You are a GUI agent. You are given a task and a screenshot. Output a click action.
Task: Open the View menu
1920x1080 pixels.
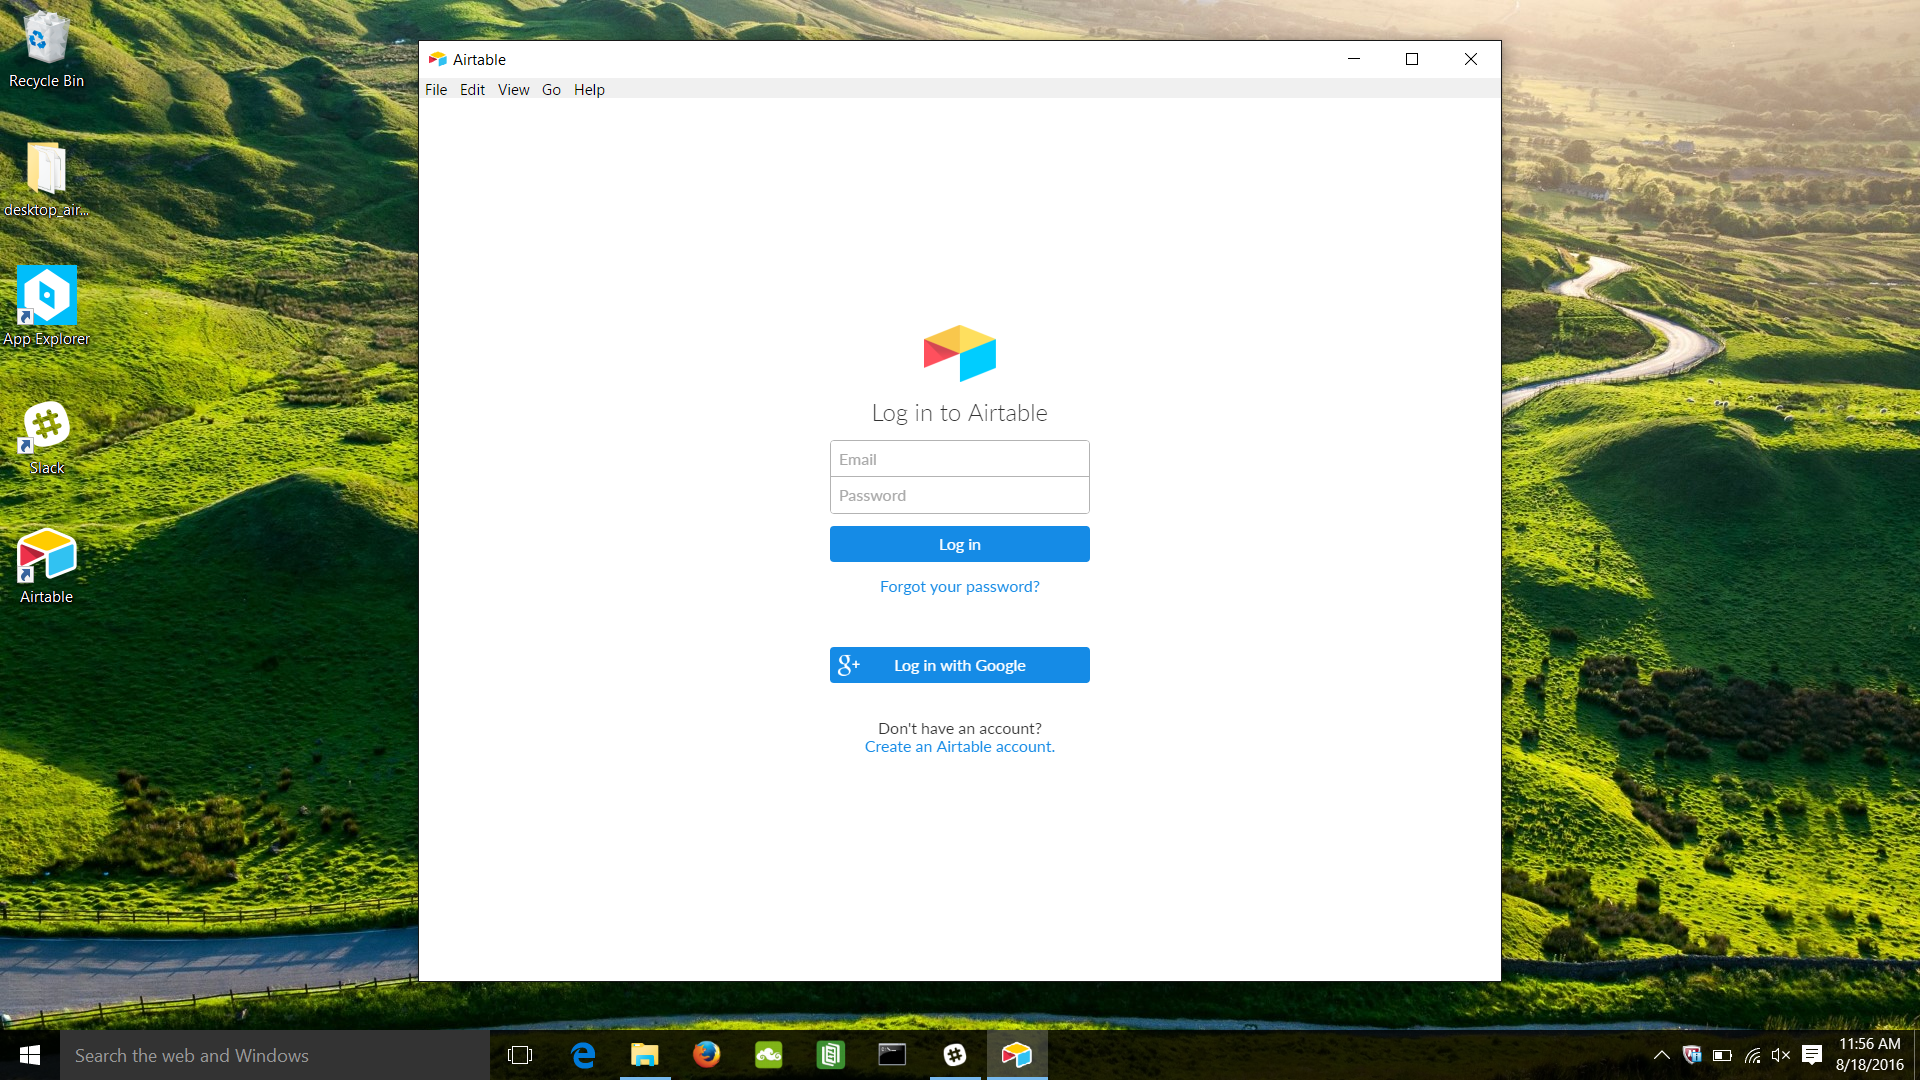(513, 90)
